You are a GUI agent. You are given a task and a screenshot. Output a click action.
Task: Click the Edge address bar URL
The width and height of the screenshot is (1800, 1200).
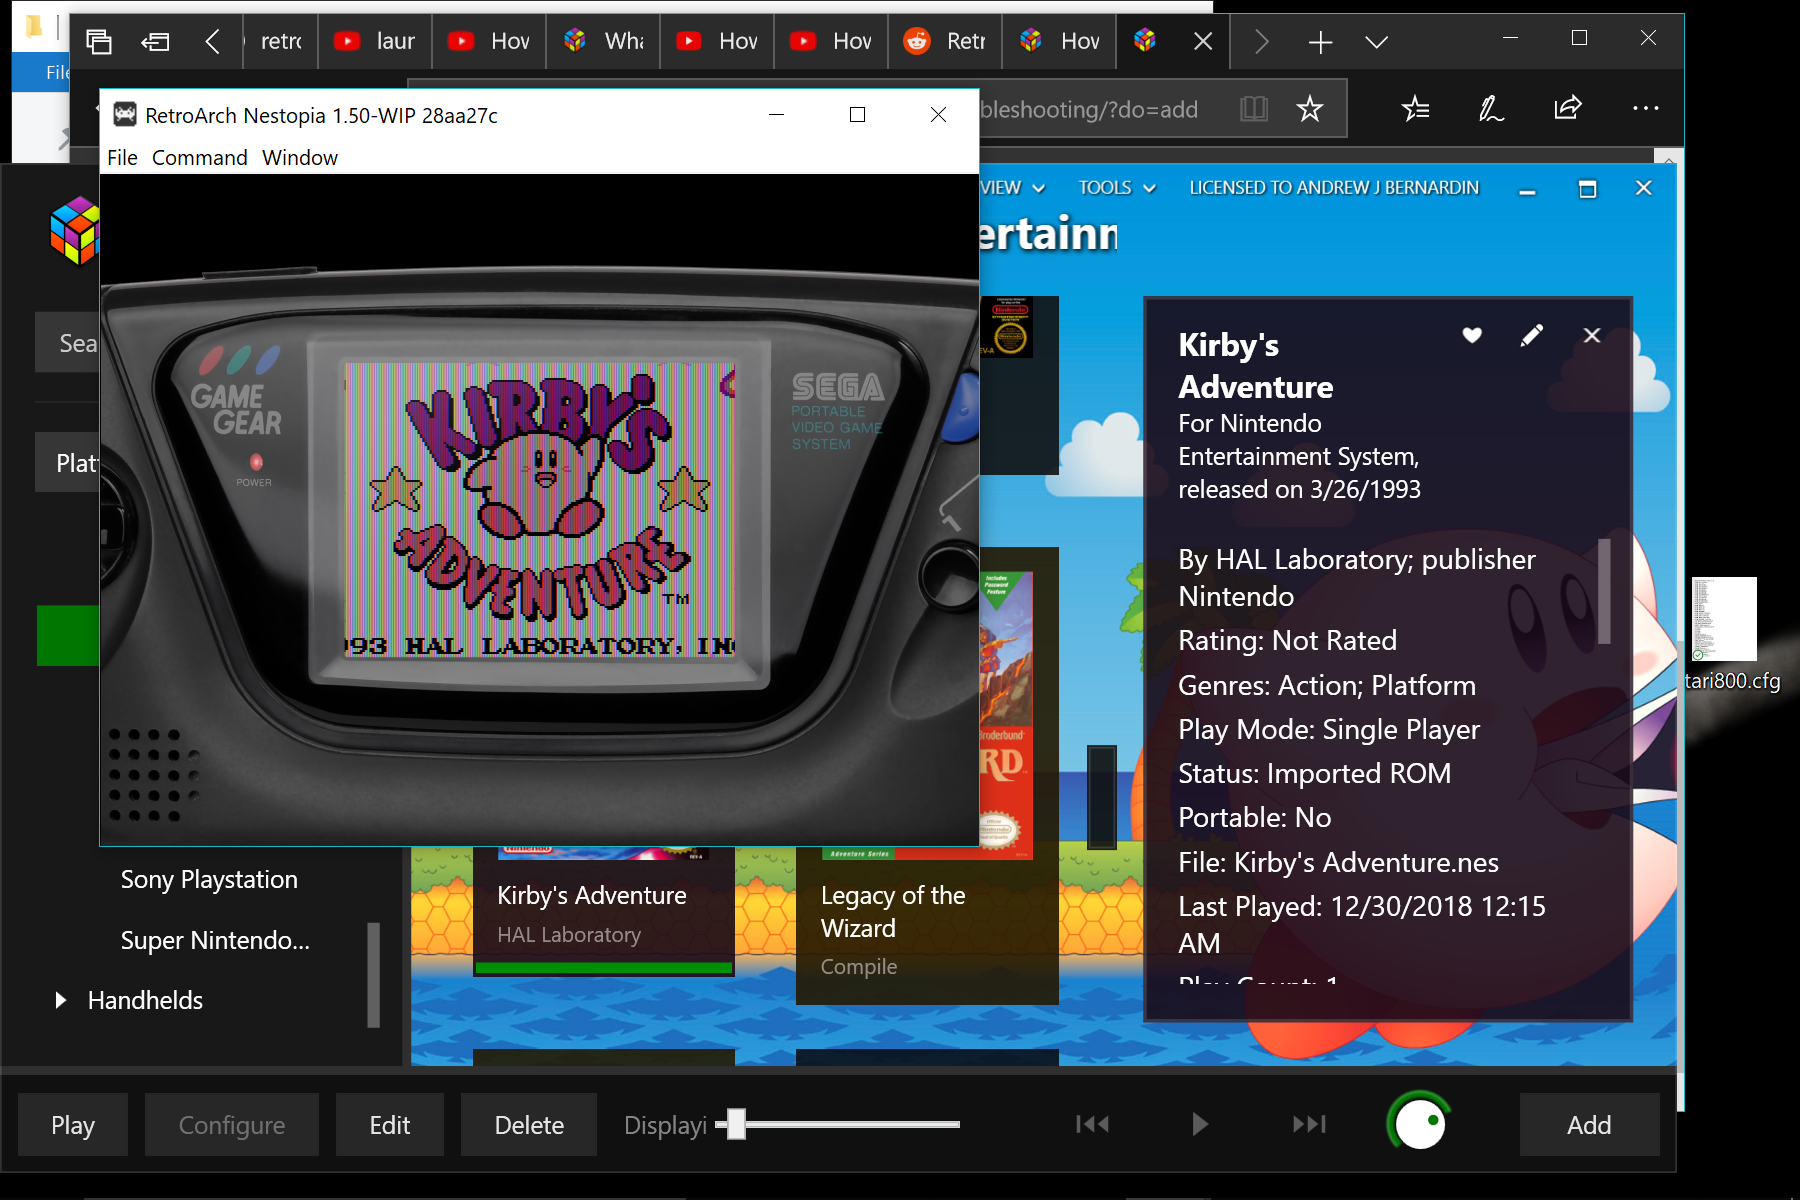coord(1088,109)
